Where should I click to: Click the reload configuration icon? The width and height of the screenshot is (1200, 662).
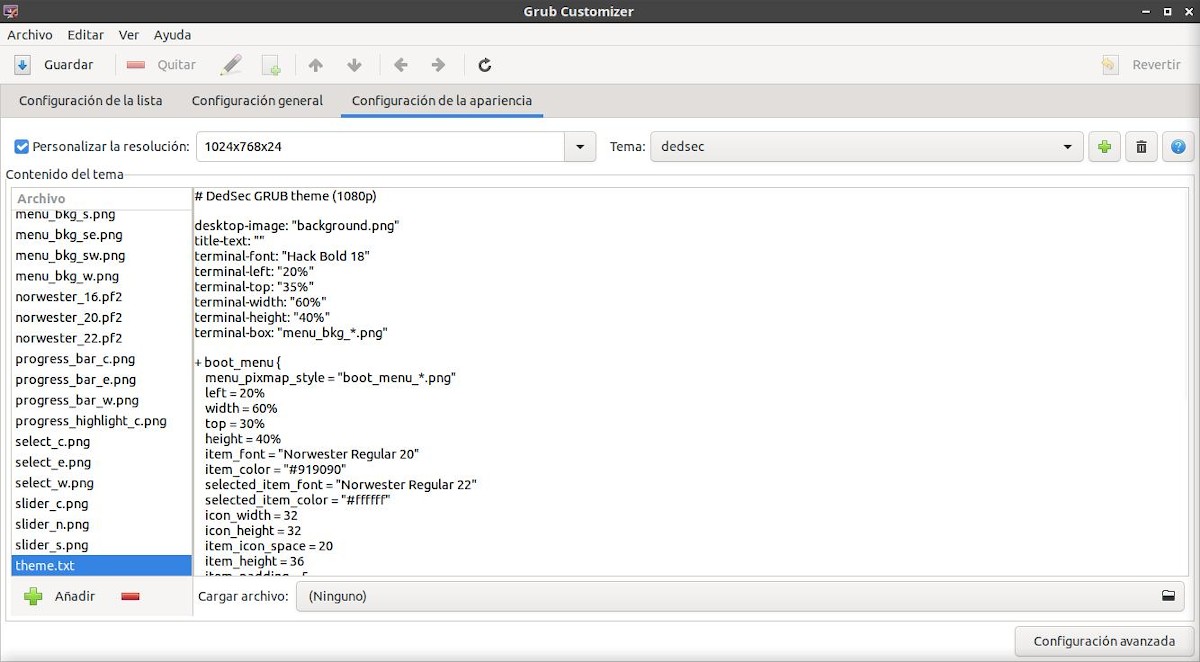(484, 65)
